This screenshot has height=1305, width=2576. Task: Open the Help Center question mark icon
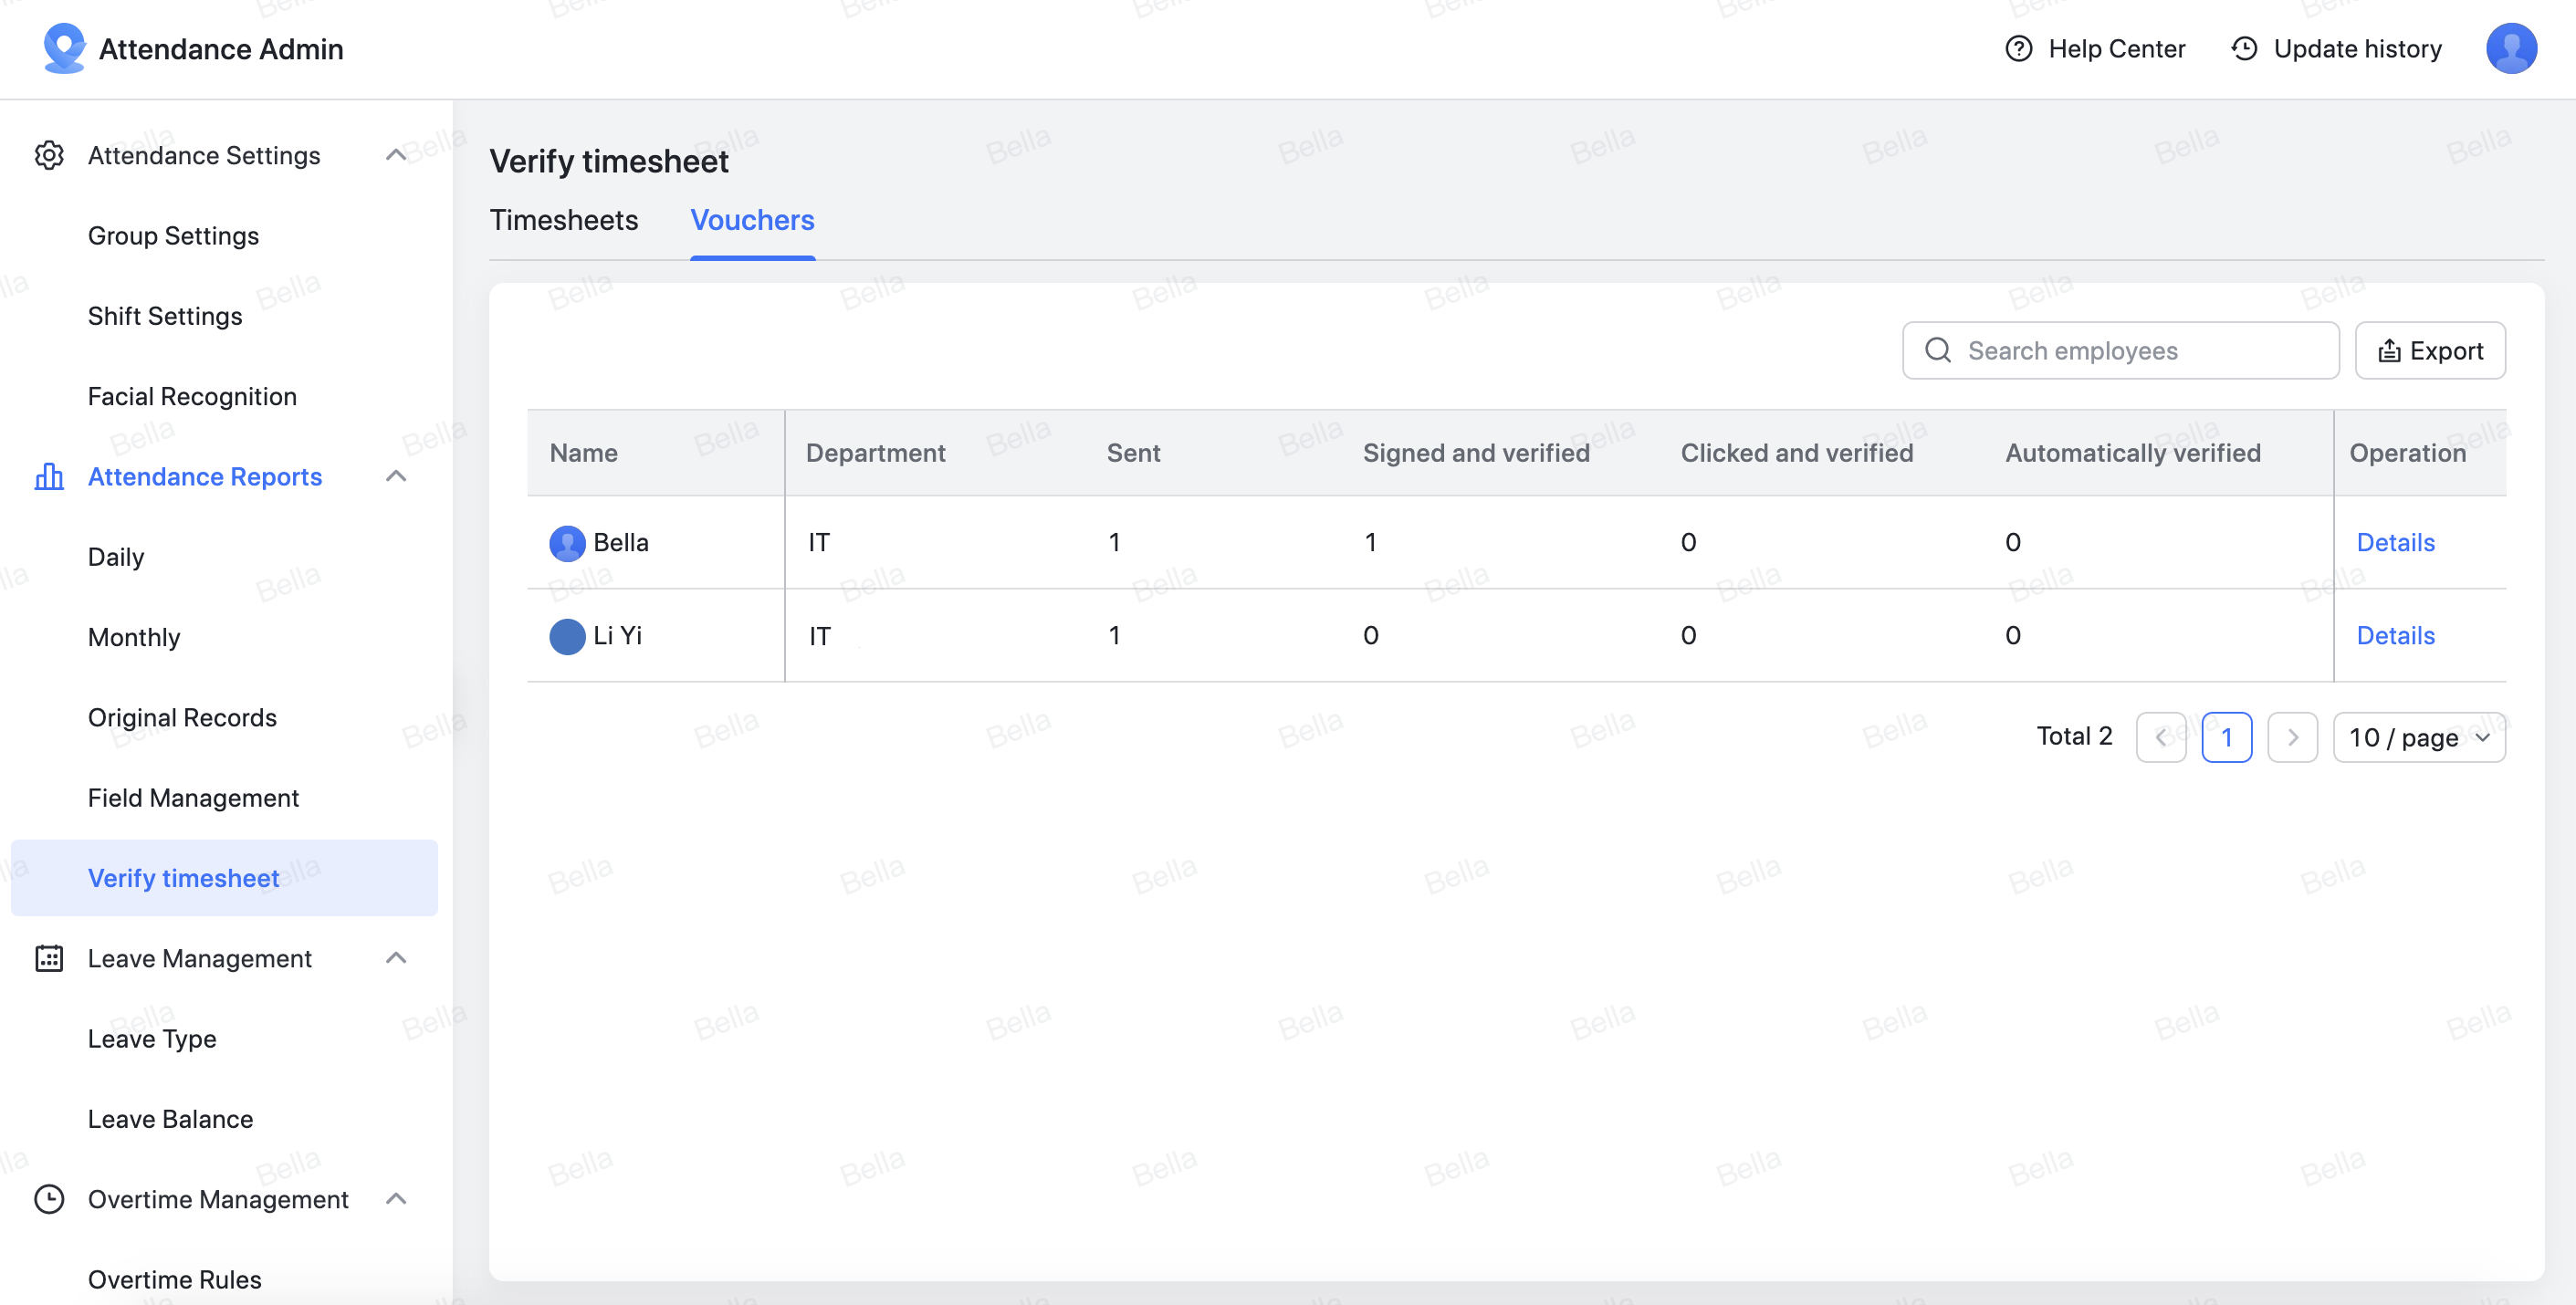(2018, 48)
